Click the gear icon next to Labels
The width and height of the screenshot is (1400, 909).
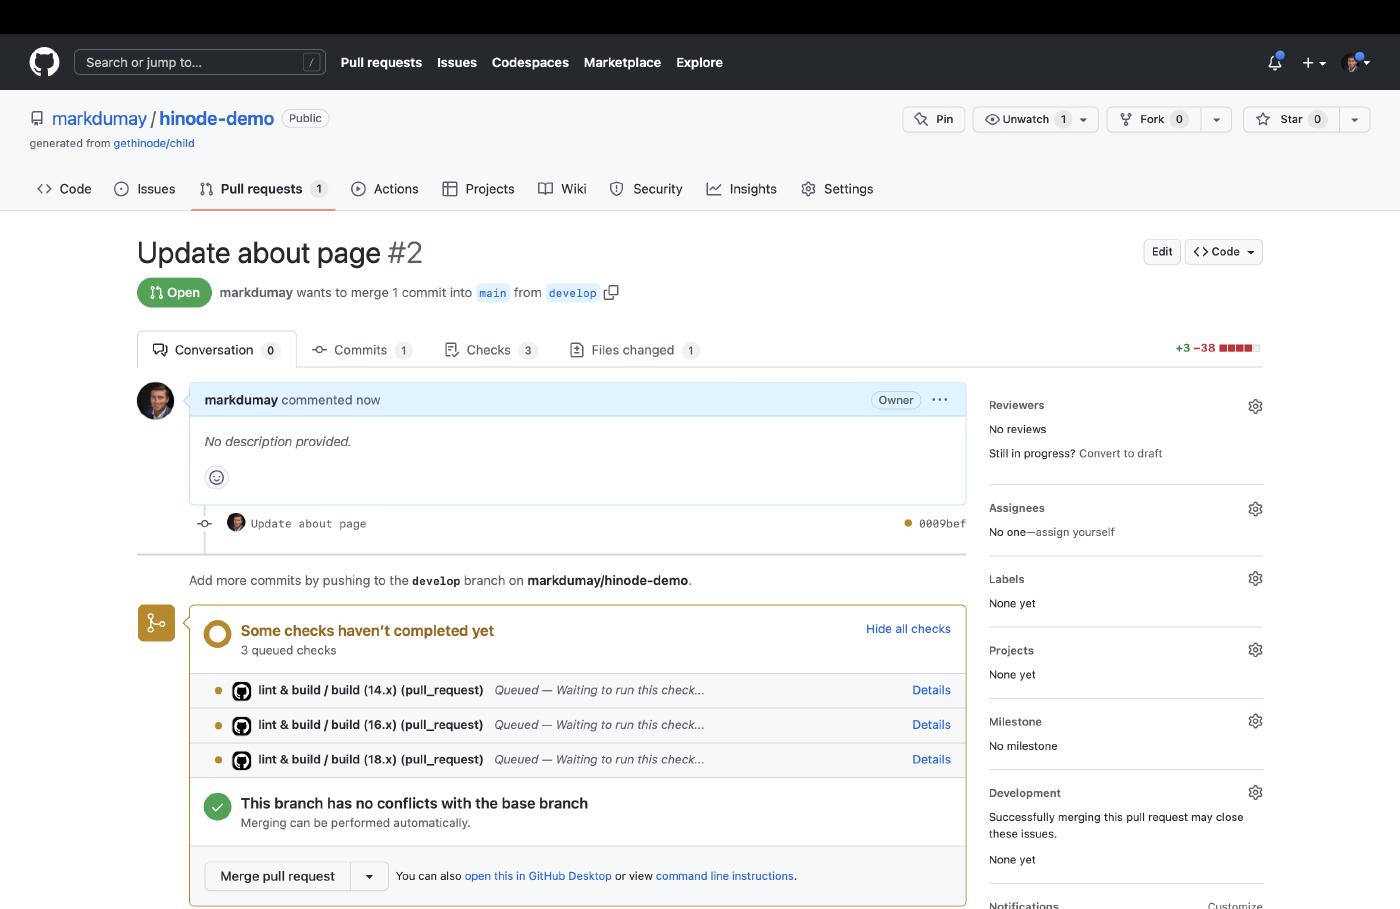click(x=1255, y=579)
